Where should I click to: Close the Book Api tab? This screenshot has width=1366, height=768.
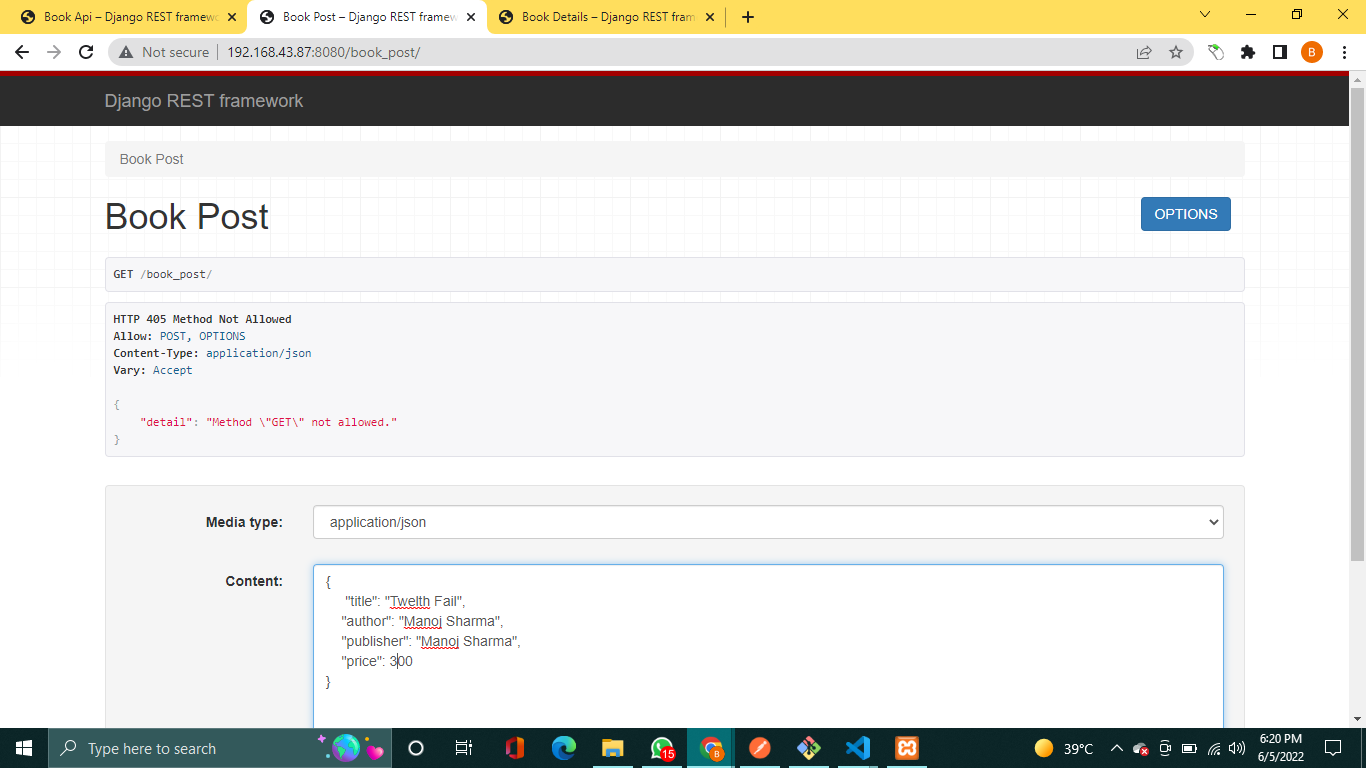coord(232,17)
